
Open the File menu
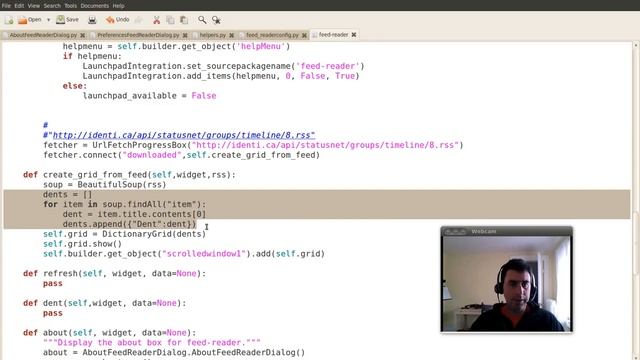click(6, 6)
